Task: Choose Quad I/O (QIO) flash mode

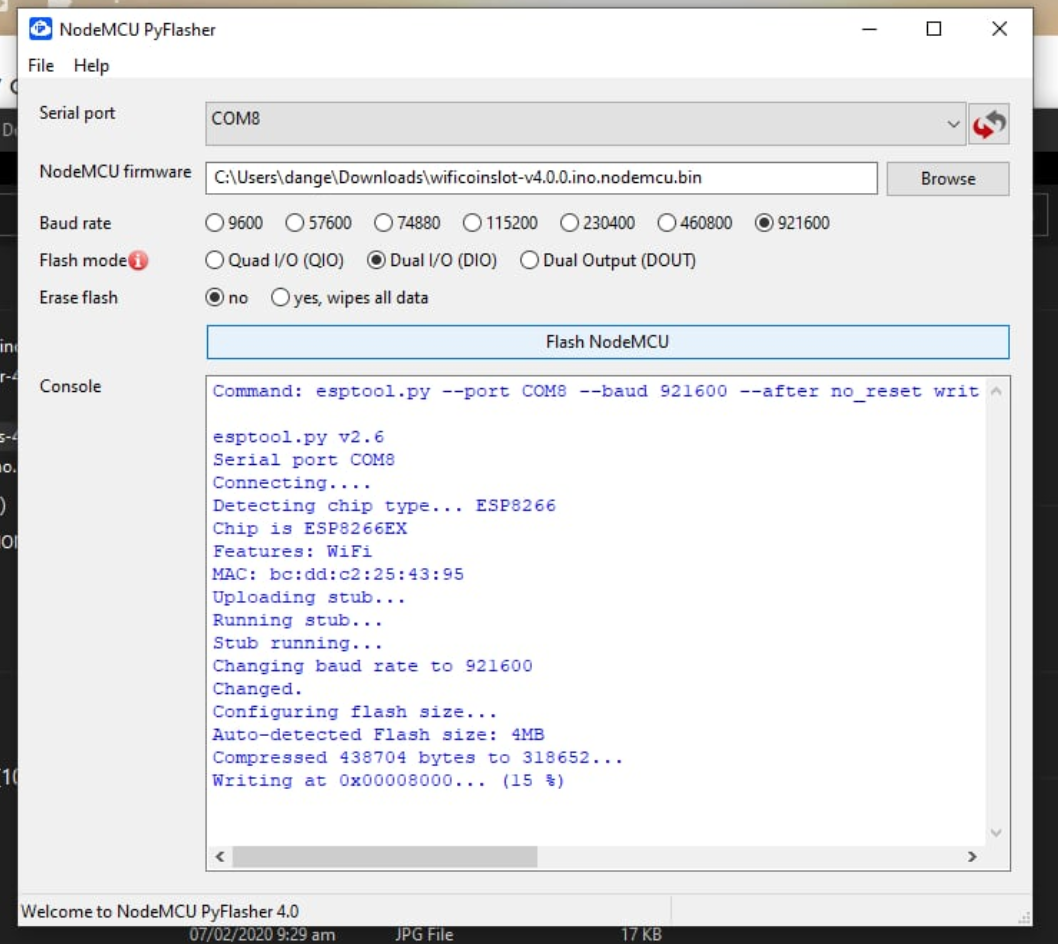Action: 214,261
